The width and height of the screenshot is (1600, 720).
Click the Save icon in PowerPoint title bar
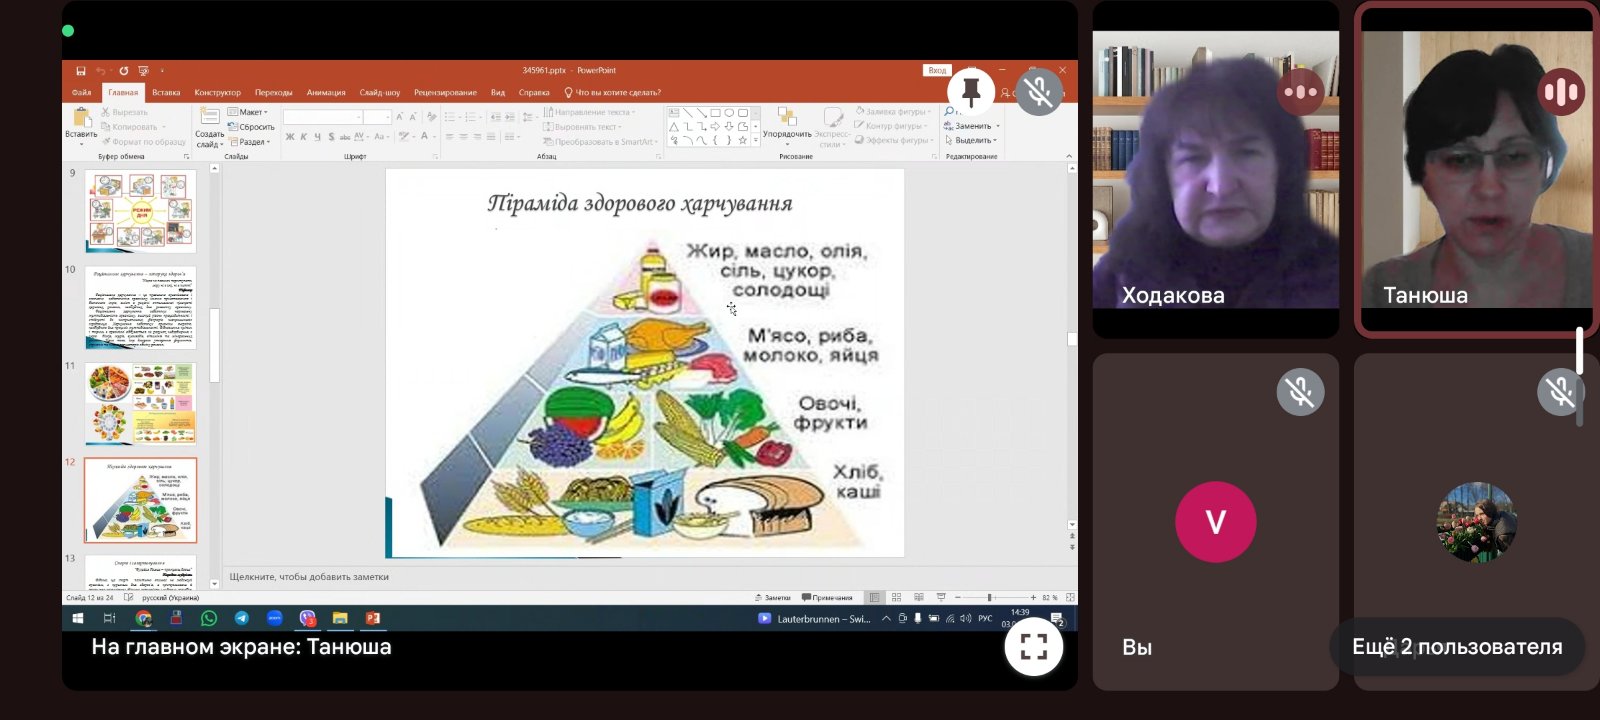pyautogui.click(x=81, y=71)
